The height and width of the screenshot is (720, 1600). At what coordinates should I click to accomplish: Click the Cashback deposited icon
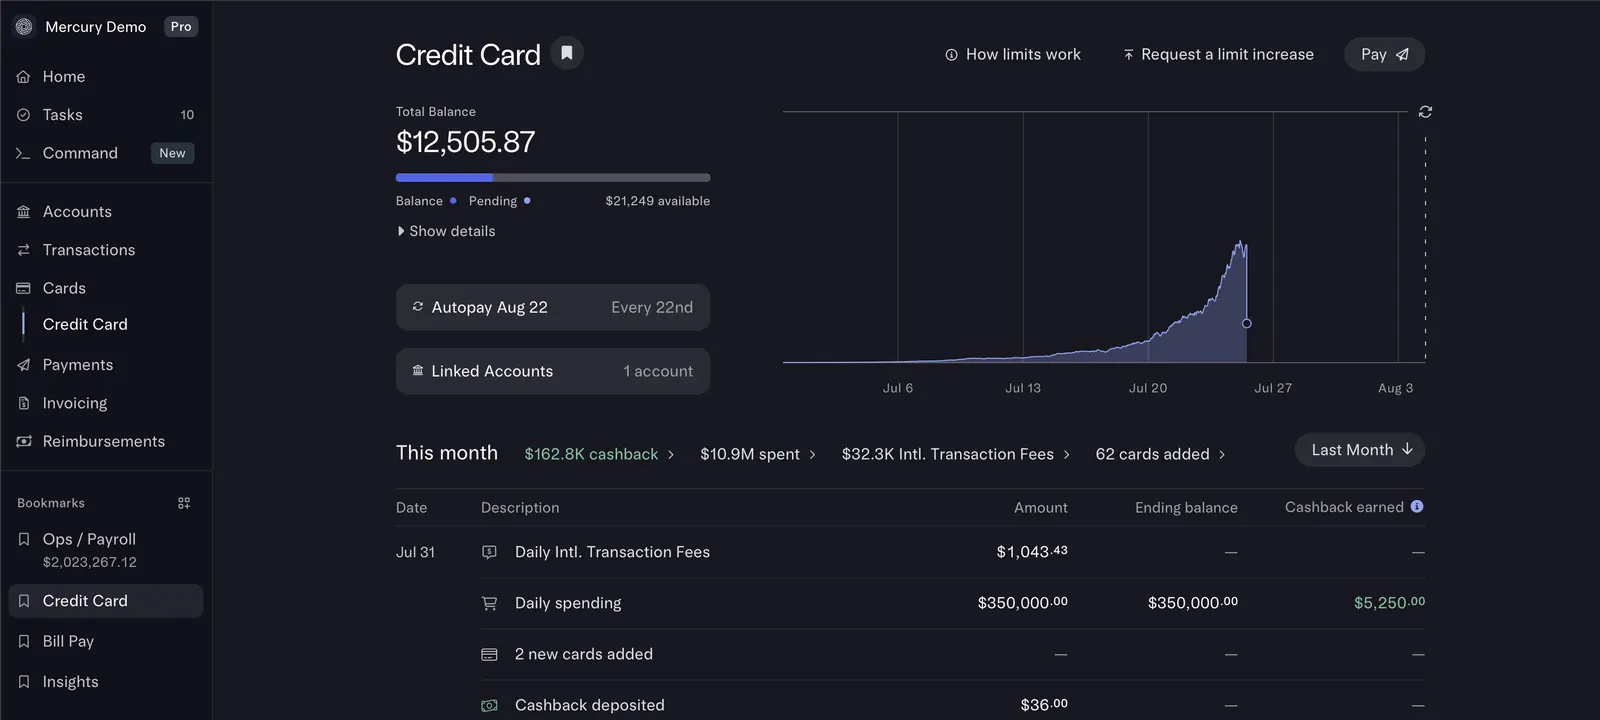489,705
